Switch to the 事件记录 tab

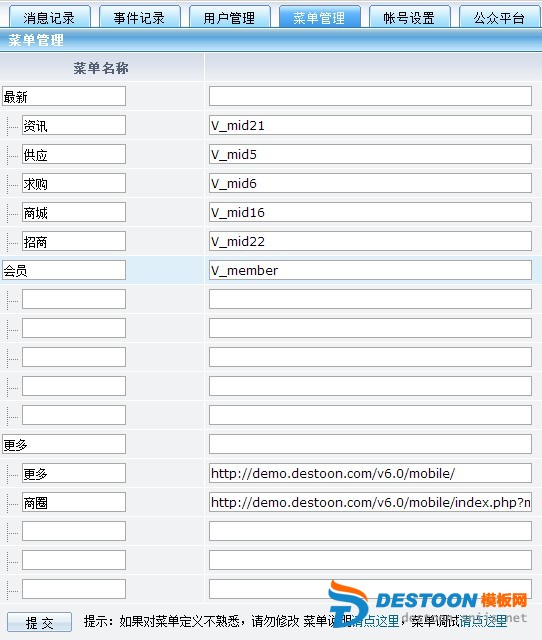tap(140, 17)
